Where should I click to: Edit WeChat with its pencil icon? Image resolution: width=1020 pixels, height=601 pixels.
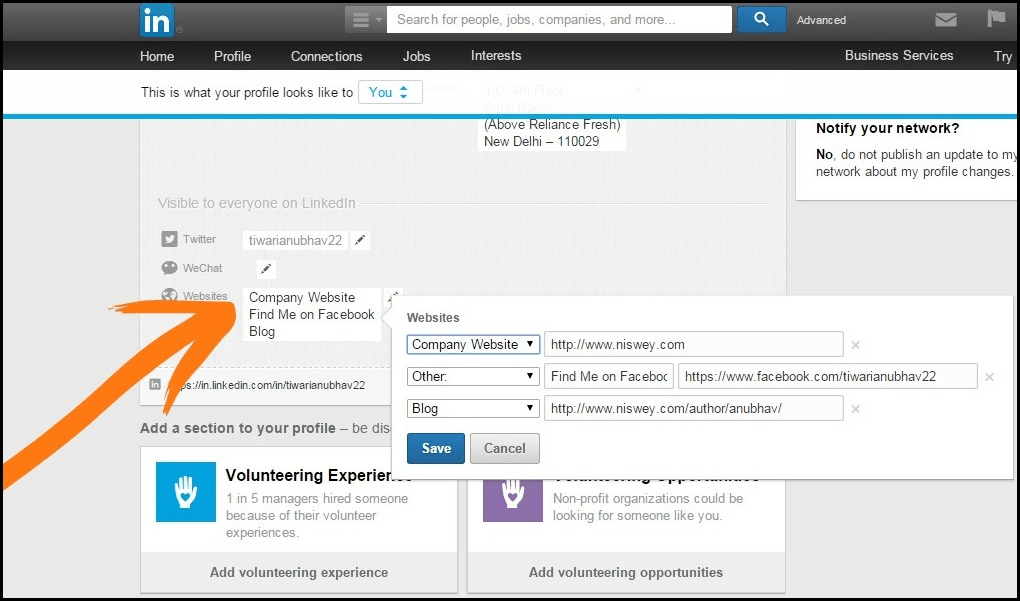click(x=265, y=269)
